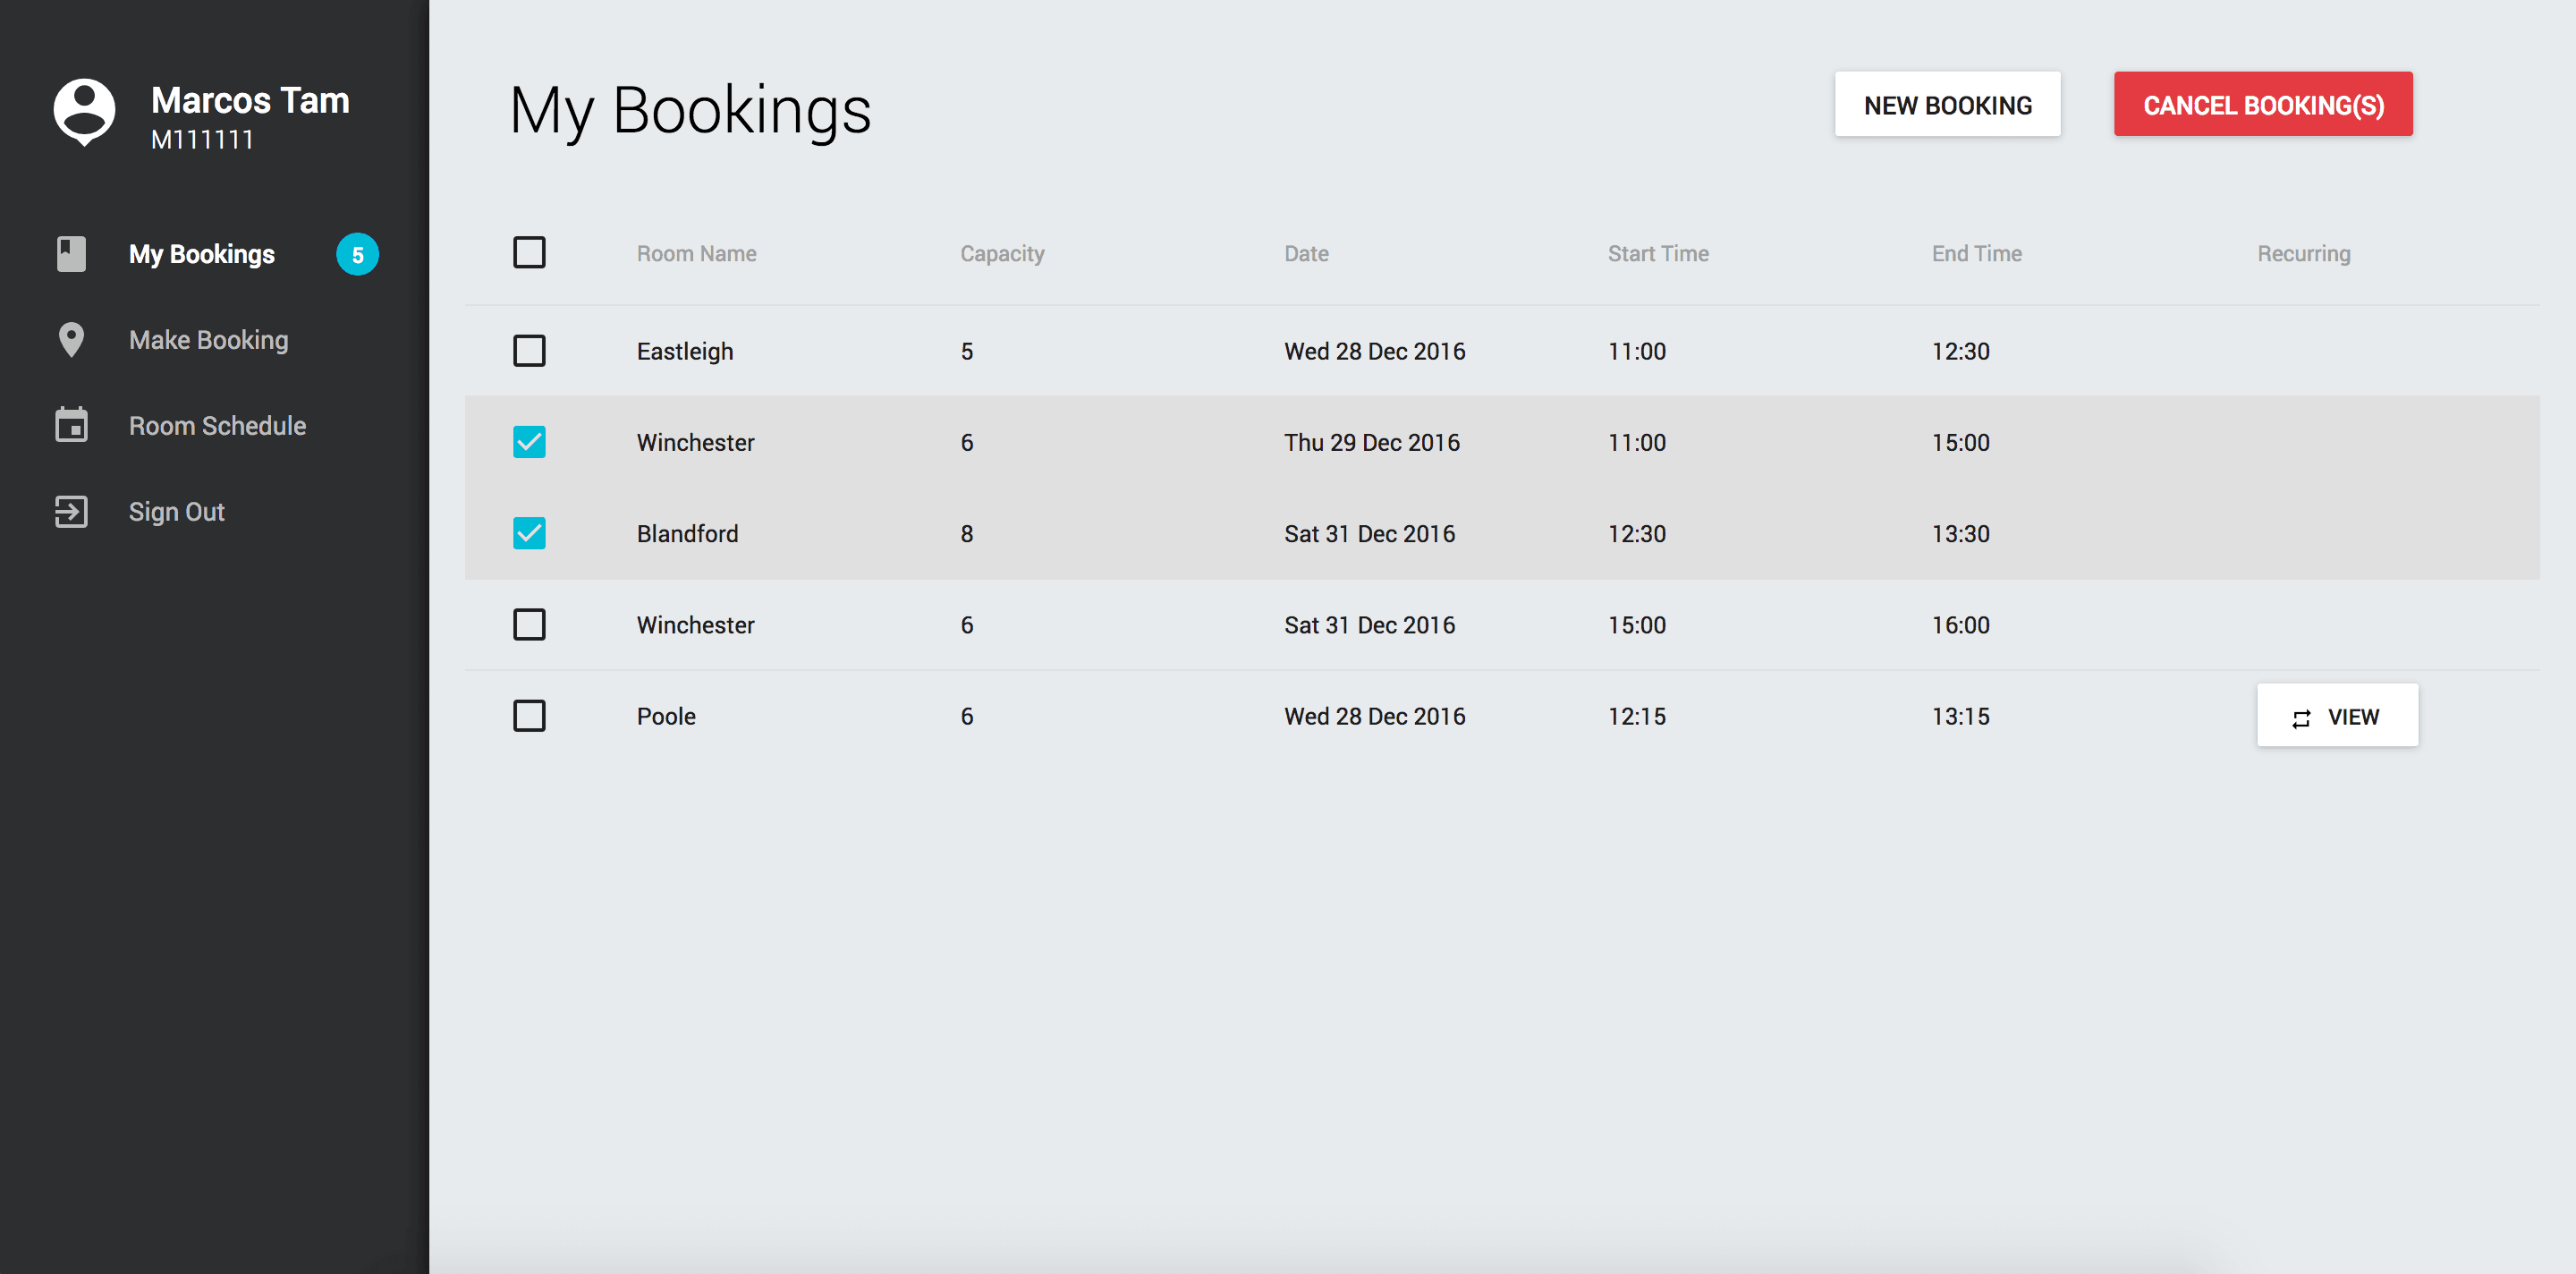2576x1274 pixels.
Task: Select Sign Out from sidebar
Action: pyautogui.click(x=176, y=511)
